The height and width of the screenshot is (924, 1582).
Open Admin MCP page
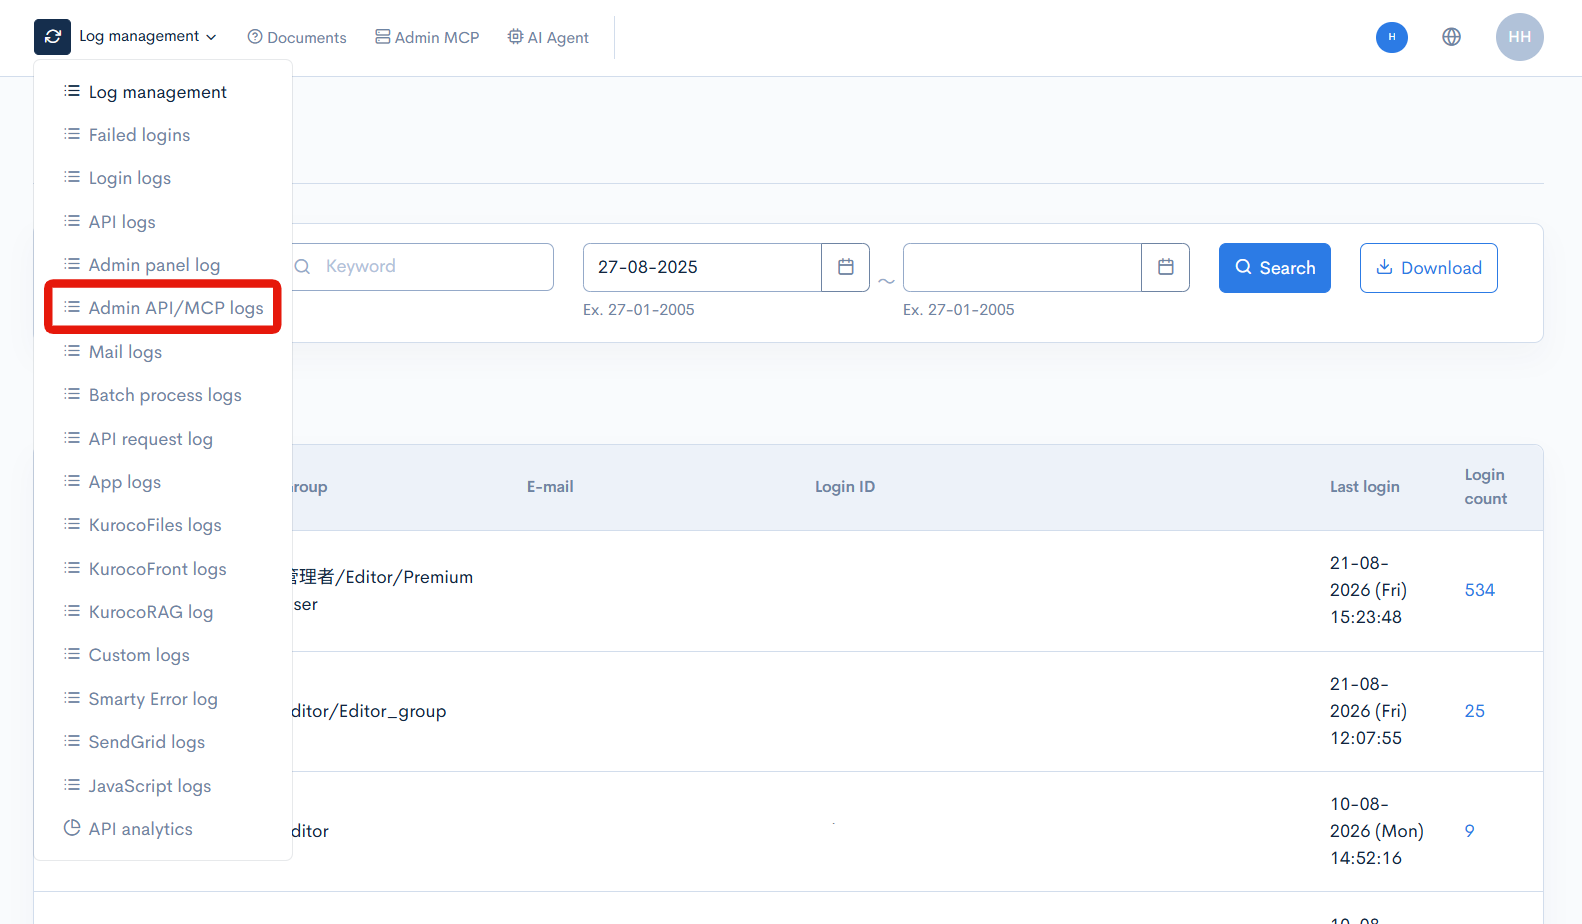[427, 37]
